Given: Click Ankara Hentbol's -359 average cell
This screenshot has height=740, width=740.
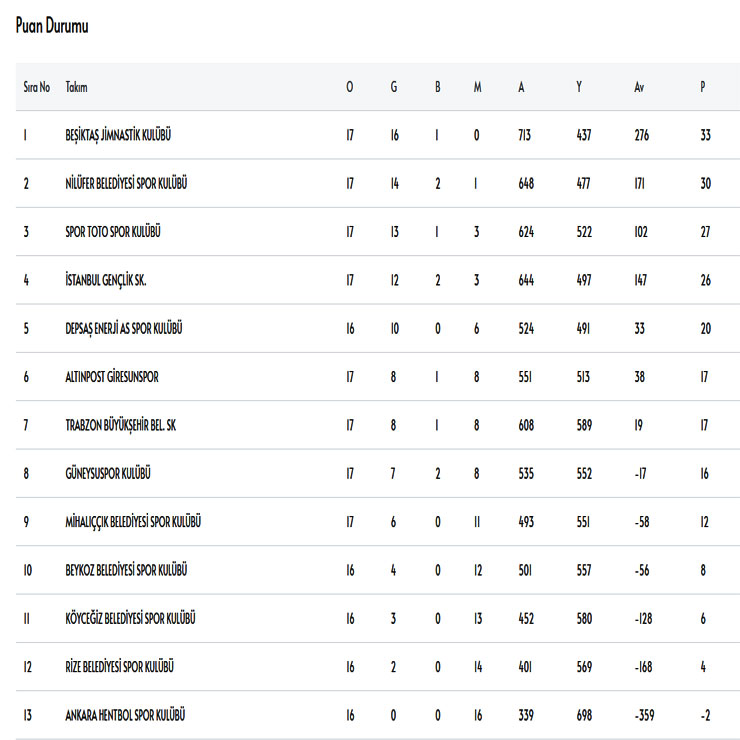Looking at the screenshot, I should 645,715.
